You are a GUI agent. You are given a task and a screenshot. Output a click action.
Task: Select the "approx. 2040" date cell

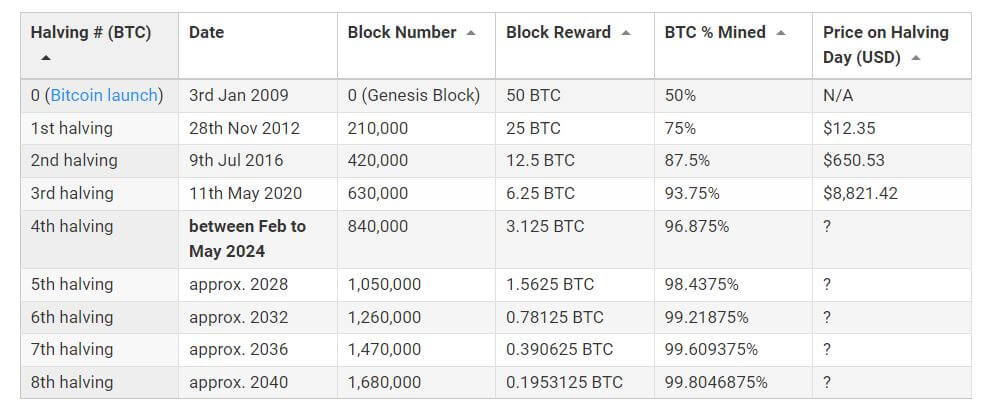pyautogui.click(x=238, y=383)
